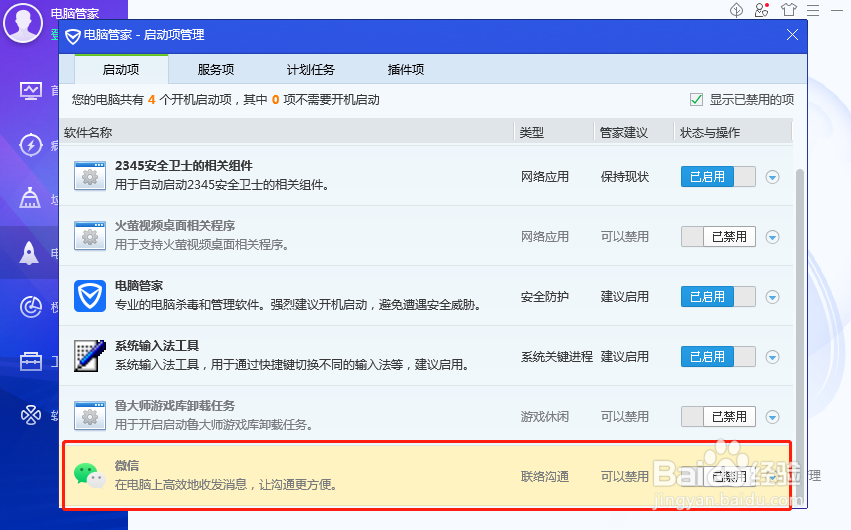
Task: Click the shield logo in dialog title
Action: coord(72,36)
